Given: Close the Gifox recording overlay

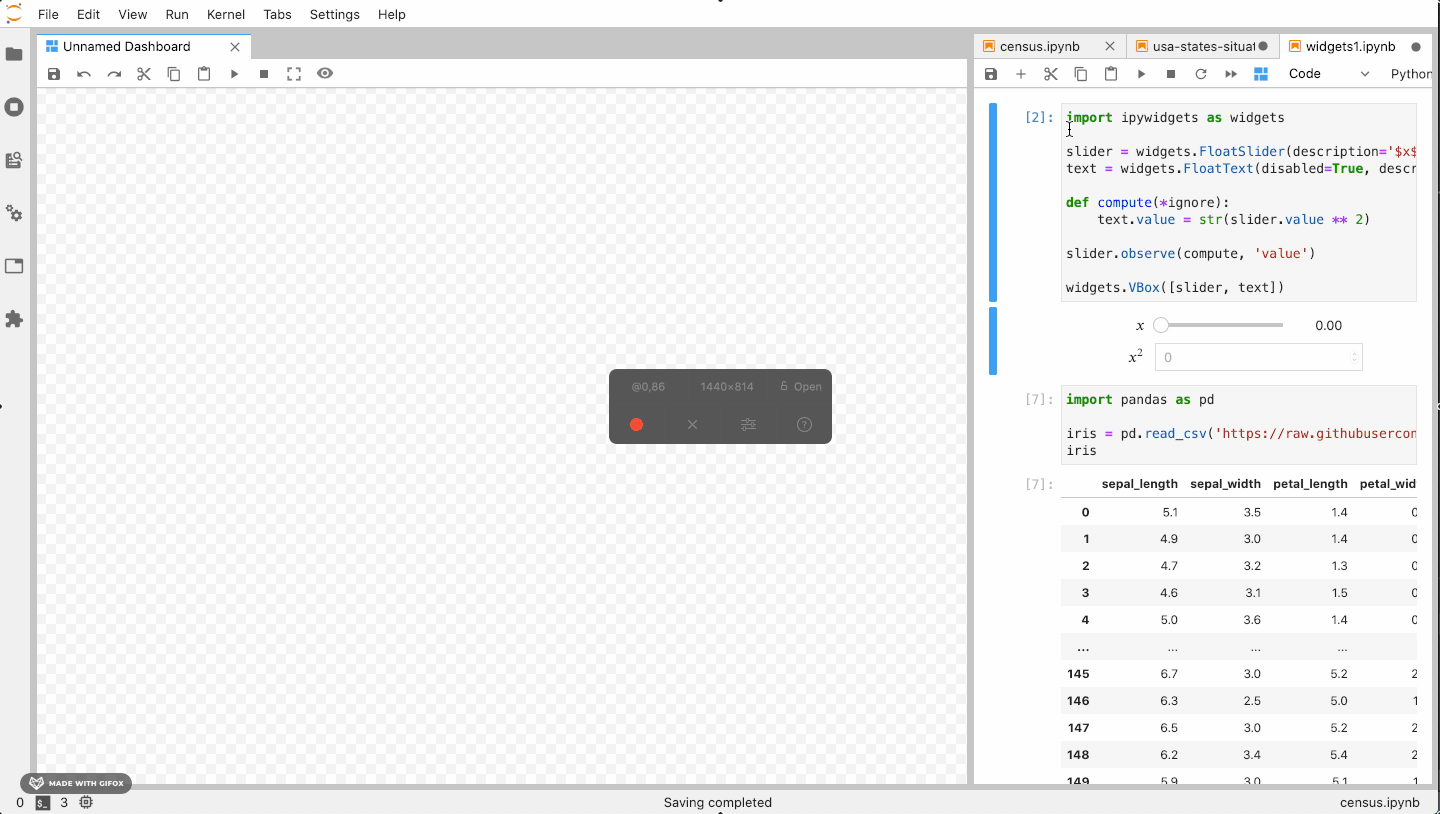Looking at the screenshot, I should (x=692, y=425).
